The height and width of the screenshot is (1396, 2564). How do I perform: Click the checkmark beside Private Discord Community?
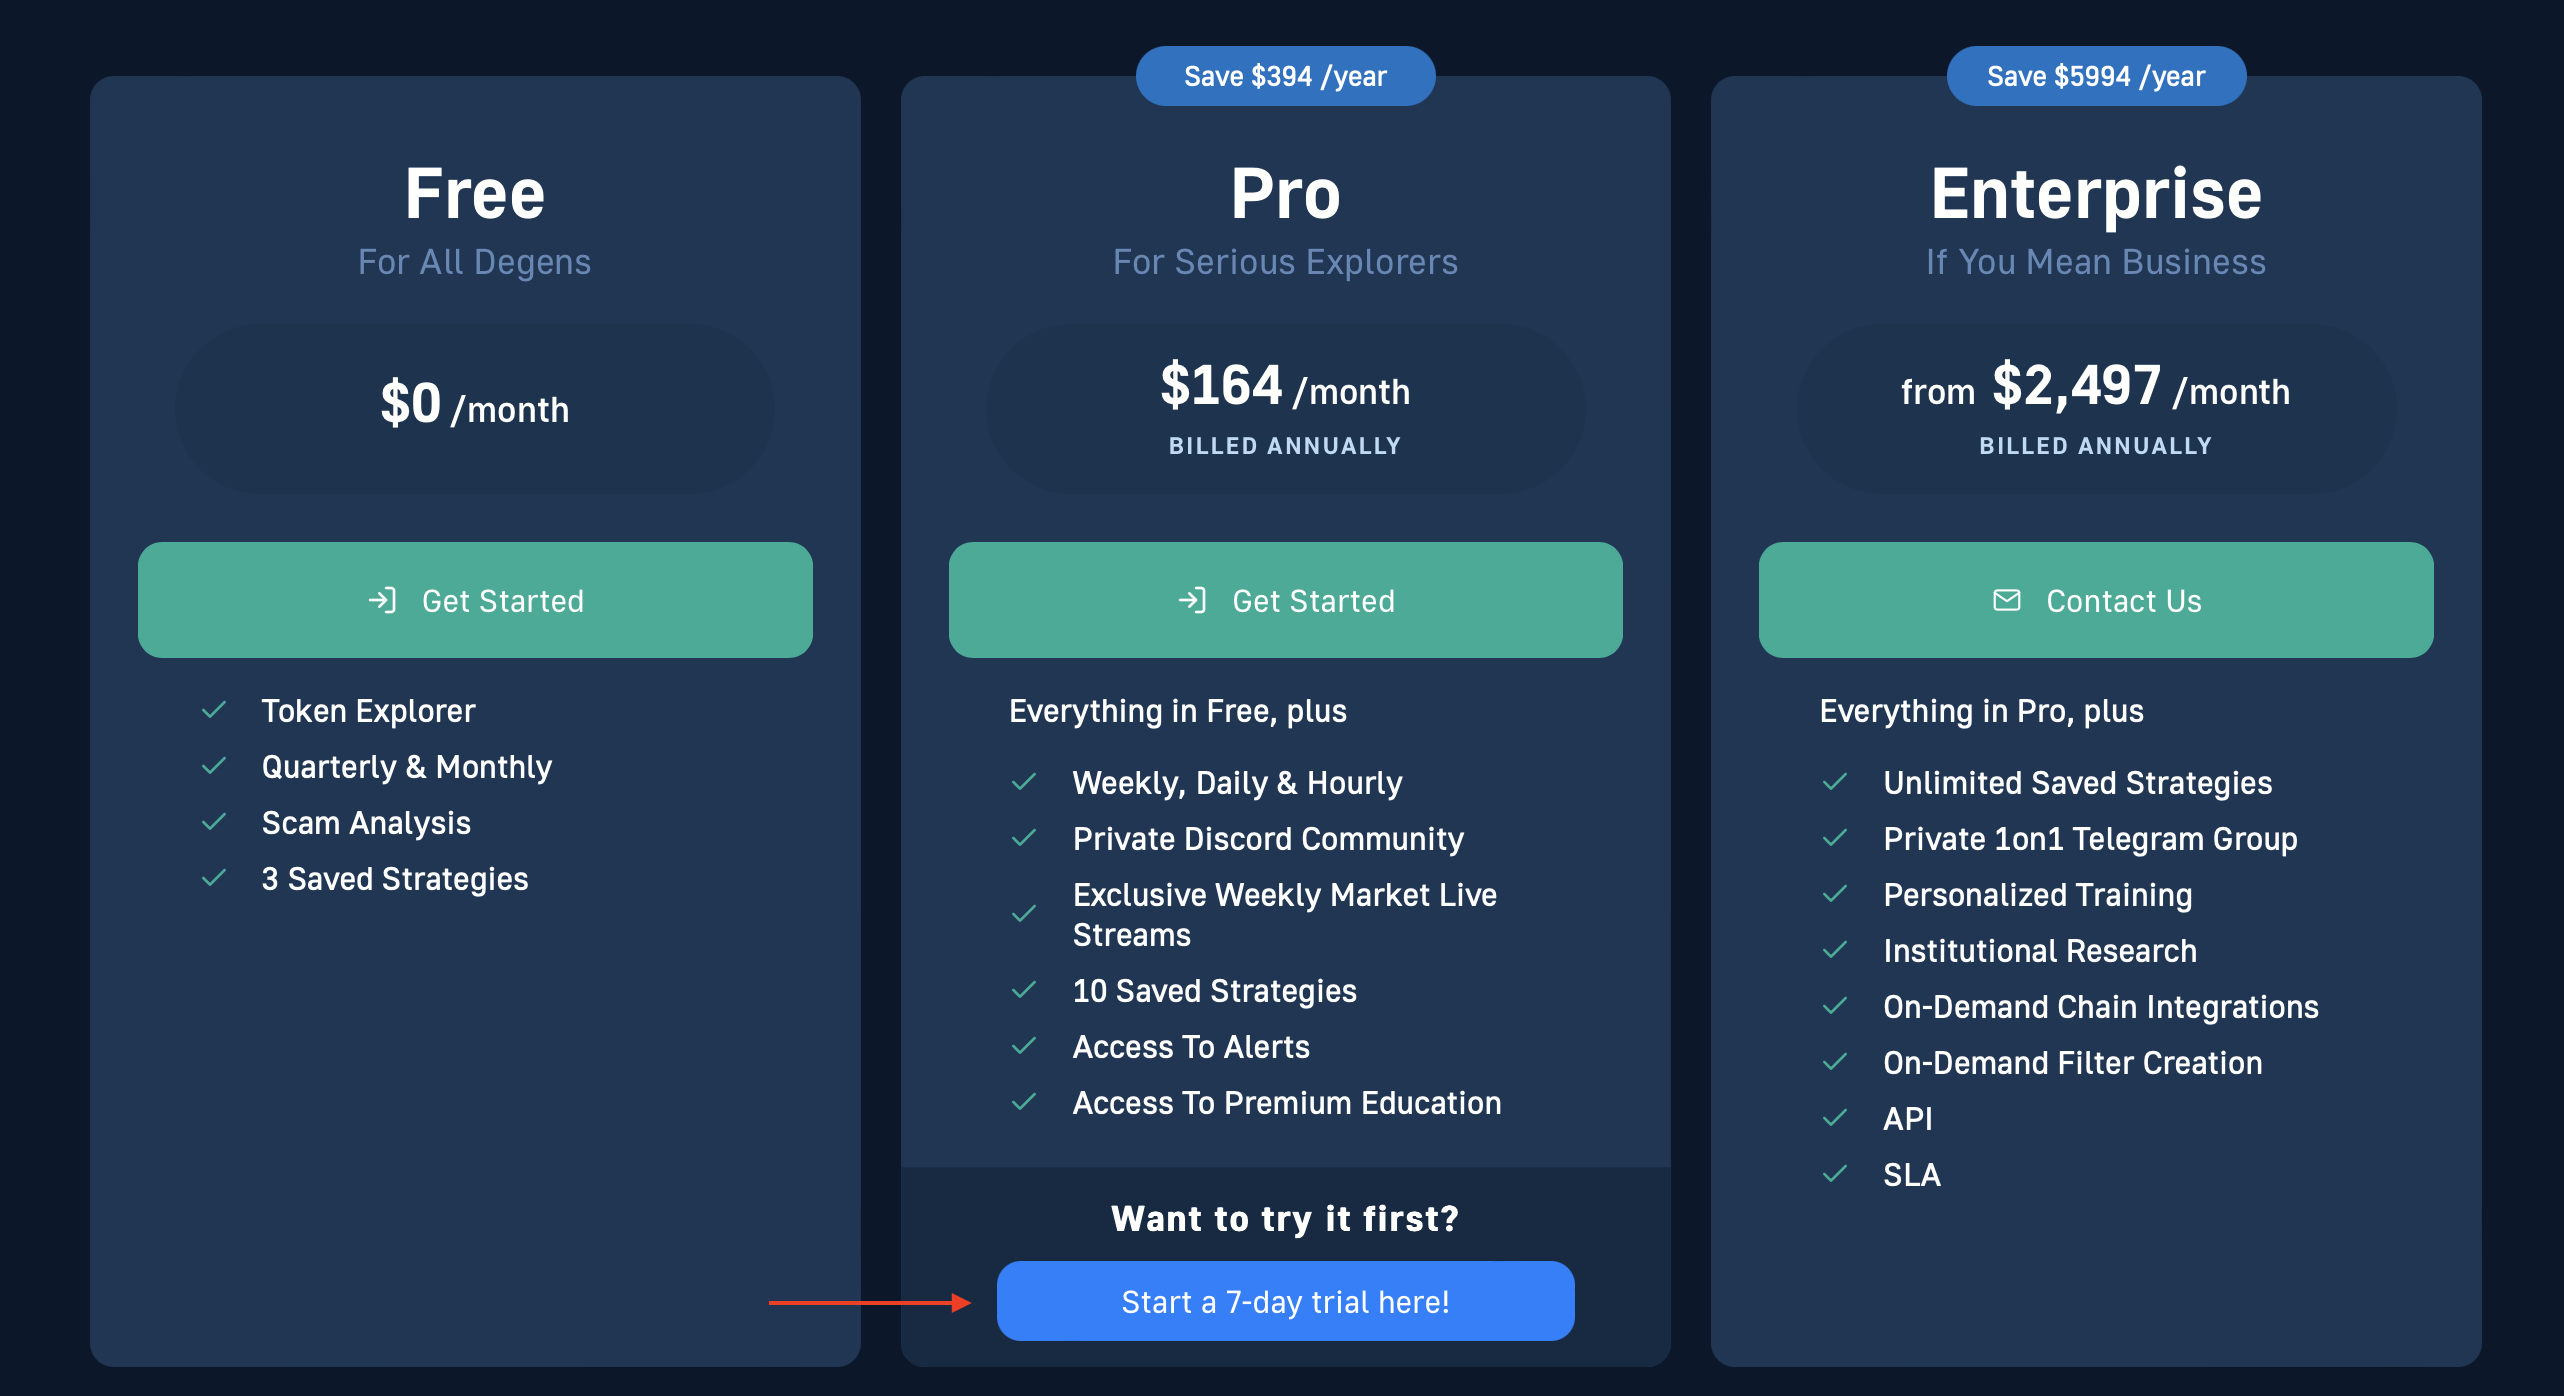point(1024,839)
